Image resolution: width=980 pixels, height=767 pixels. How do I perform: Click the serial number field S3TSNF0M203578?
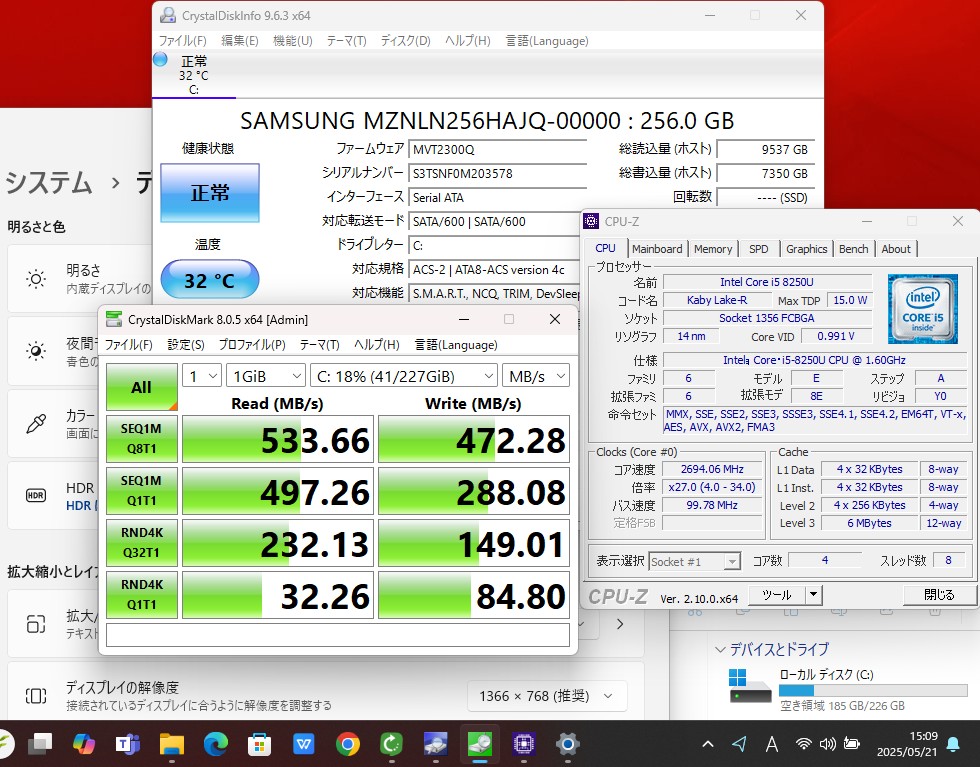pos(498,174)
